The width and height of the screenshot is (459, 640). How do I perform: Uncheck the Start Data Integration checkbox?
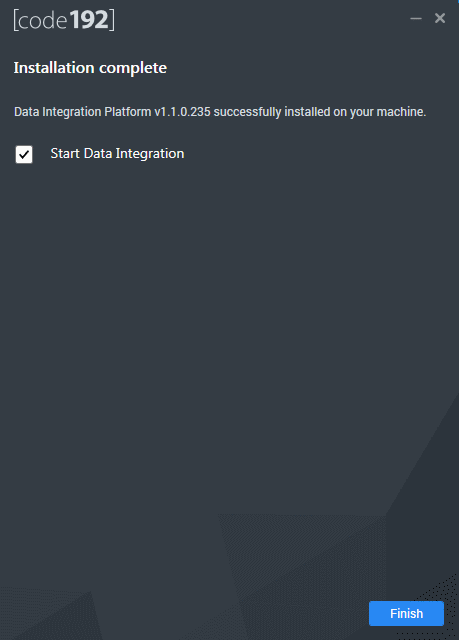(24, 155)
